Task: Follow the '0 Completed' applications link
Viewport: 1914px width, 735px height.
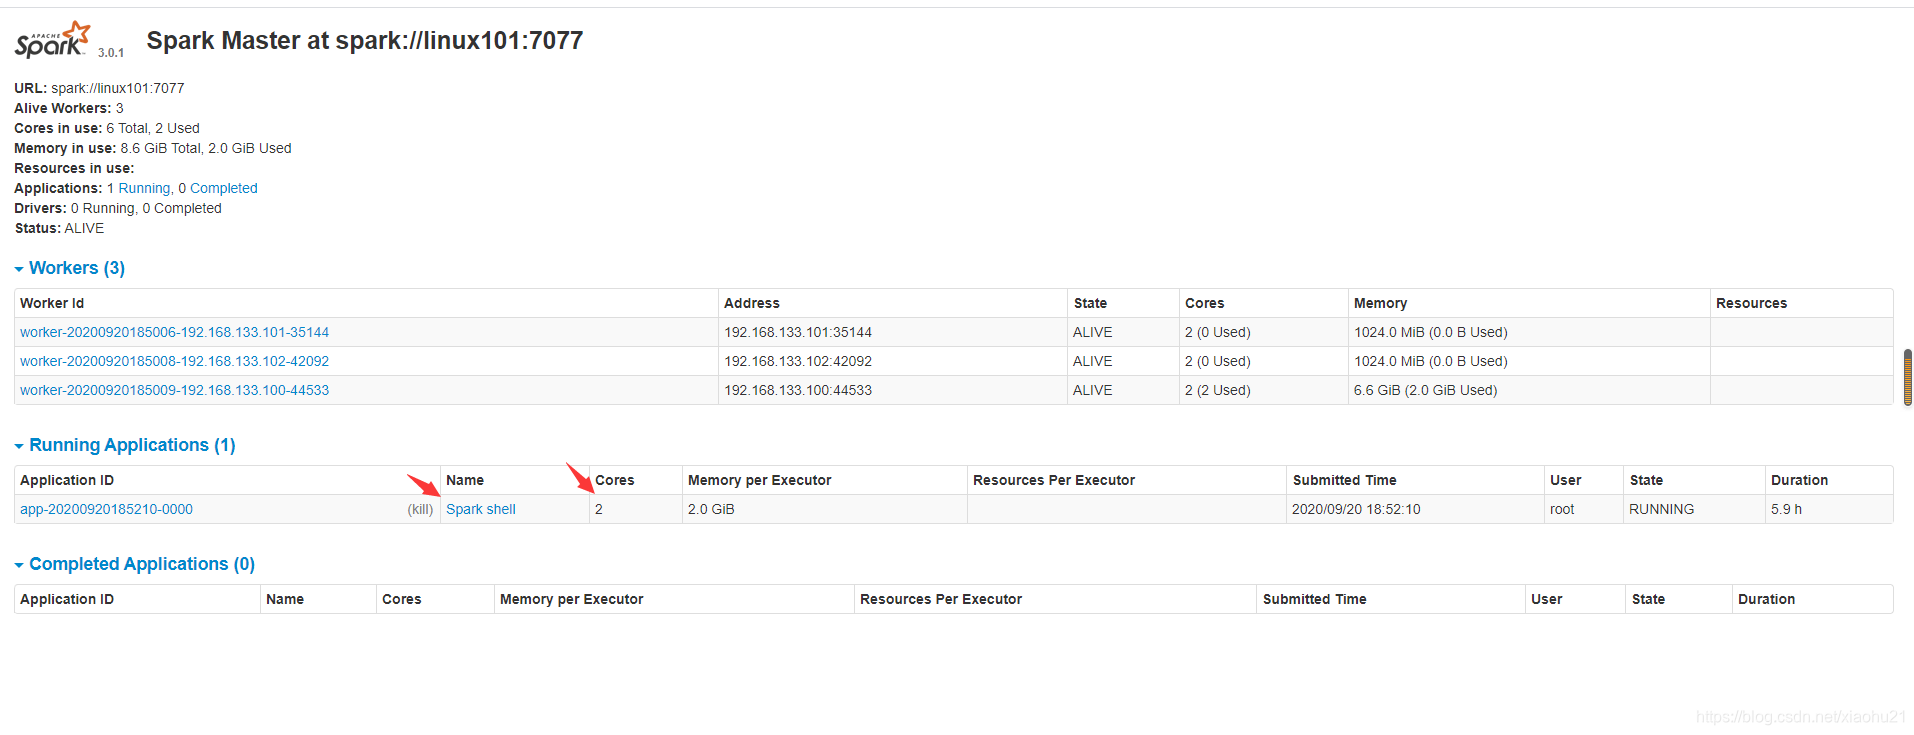Action: 223,188
